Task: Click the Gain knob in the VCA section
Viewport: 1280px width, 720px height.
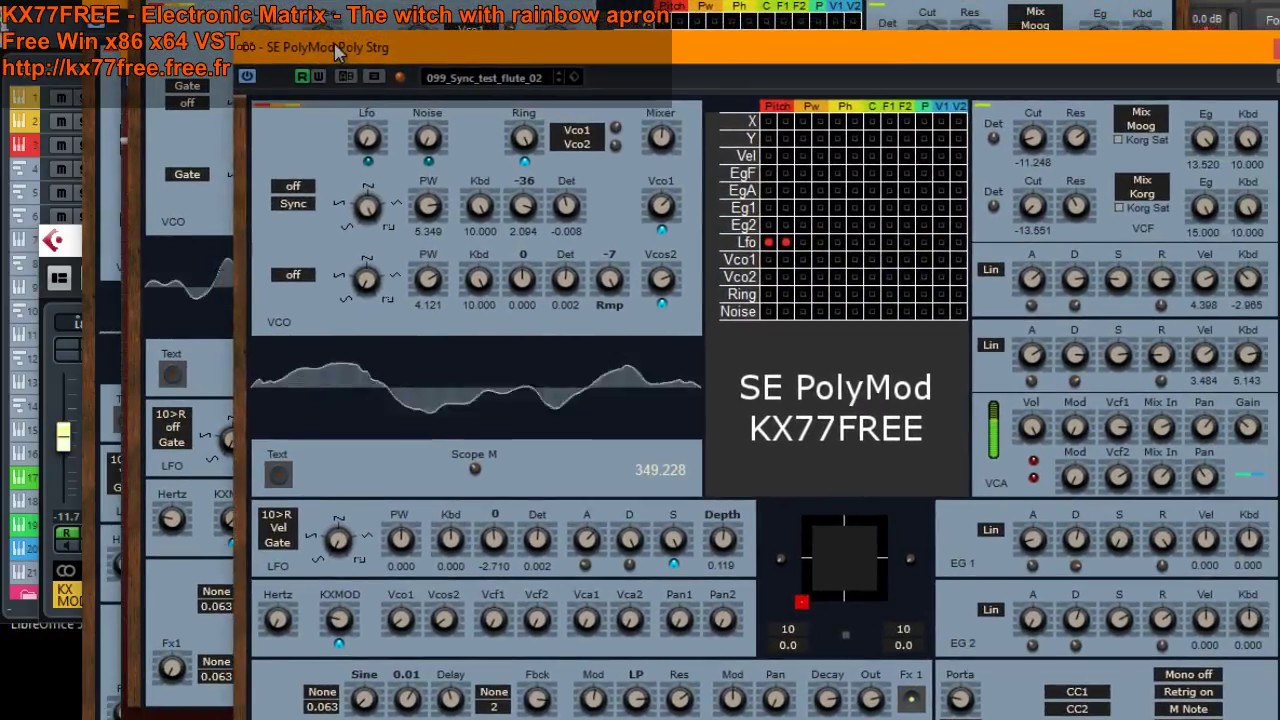Action: pos(1248,428)
